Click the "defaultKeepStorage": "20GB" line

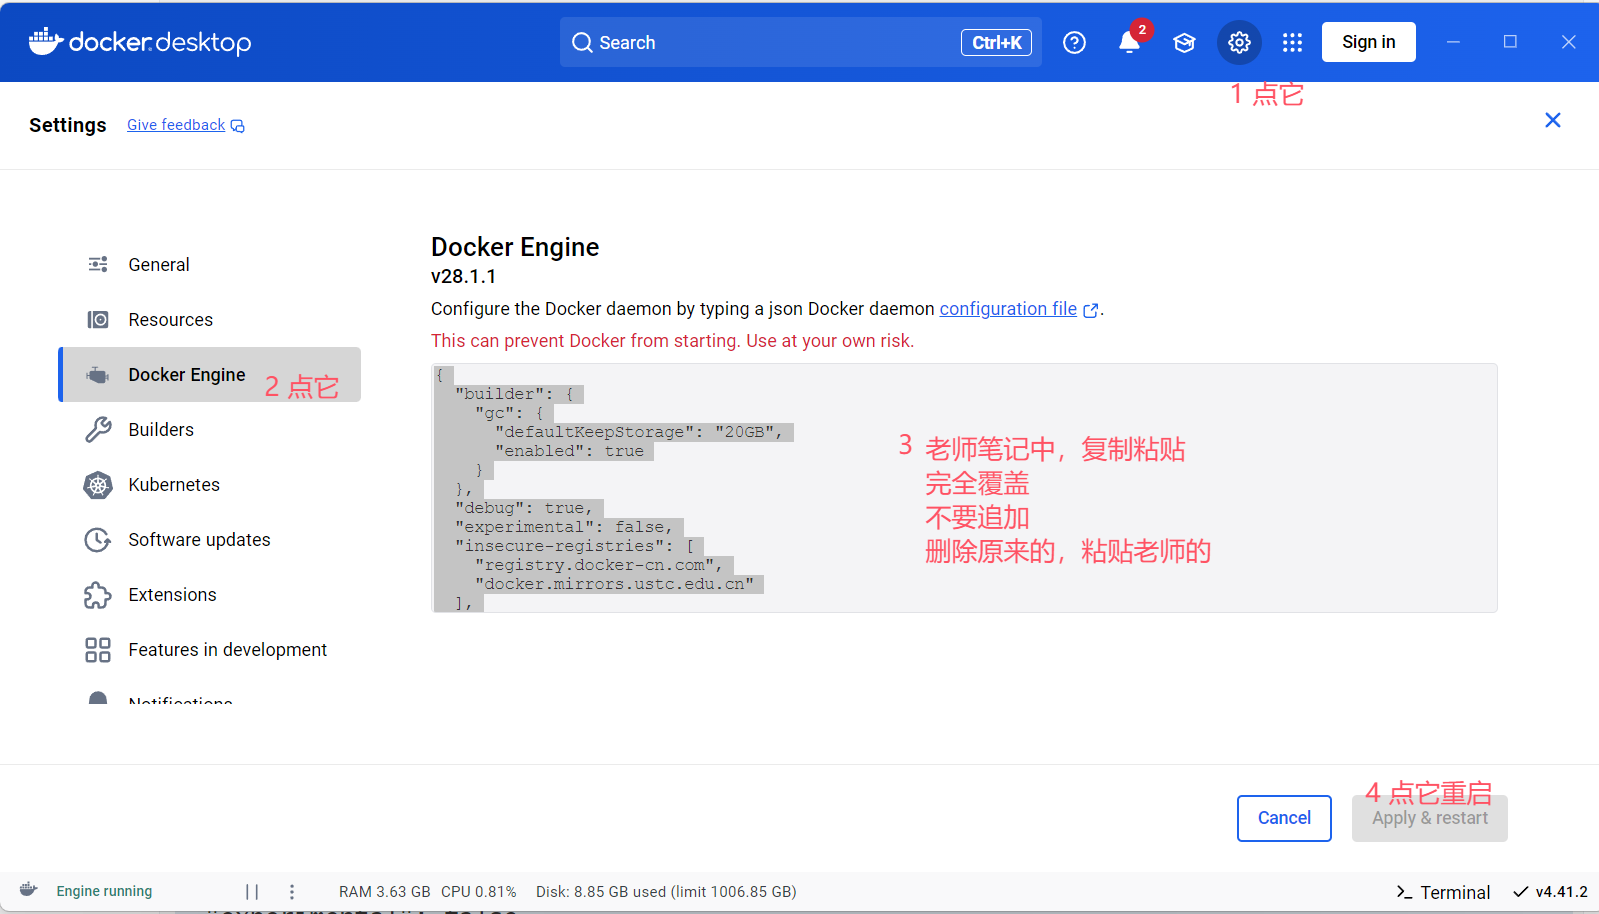pyautogui.click(x=639, y=432)
